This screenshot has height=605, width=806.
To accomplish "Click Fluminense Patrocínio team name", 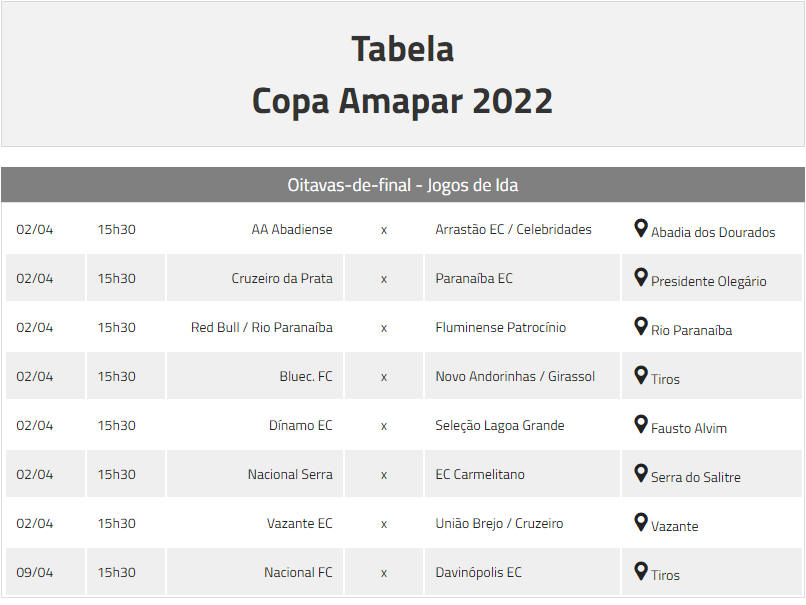I will click(500, 327).
